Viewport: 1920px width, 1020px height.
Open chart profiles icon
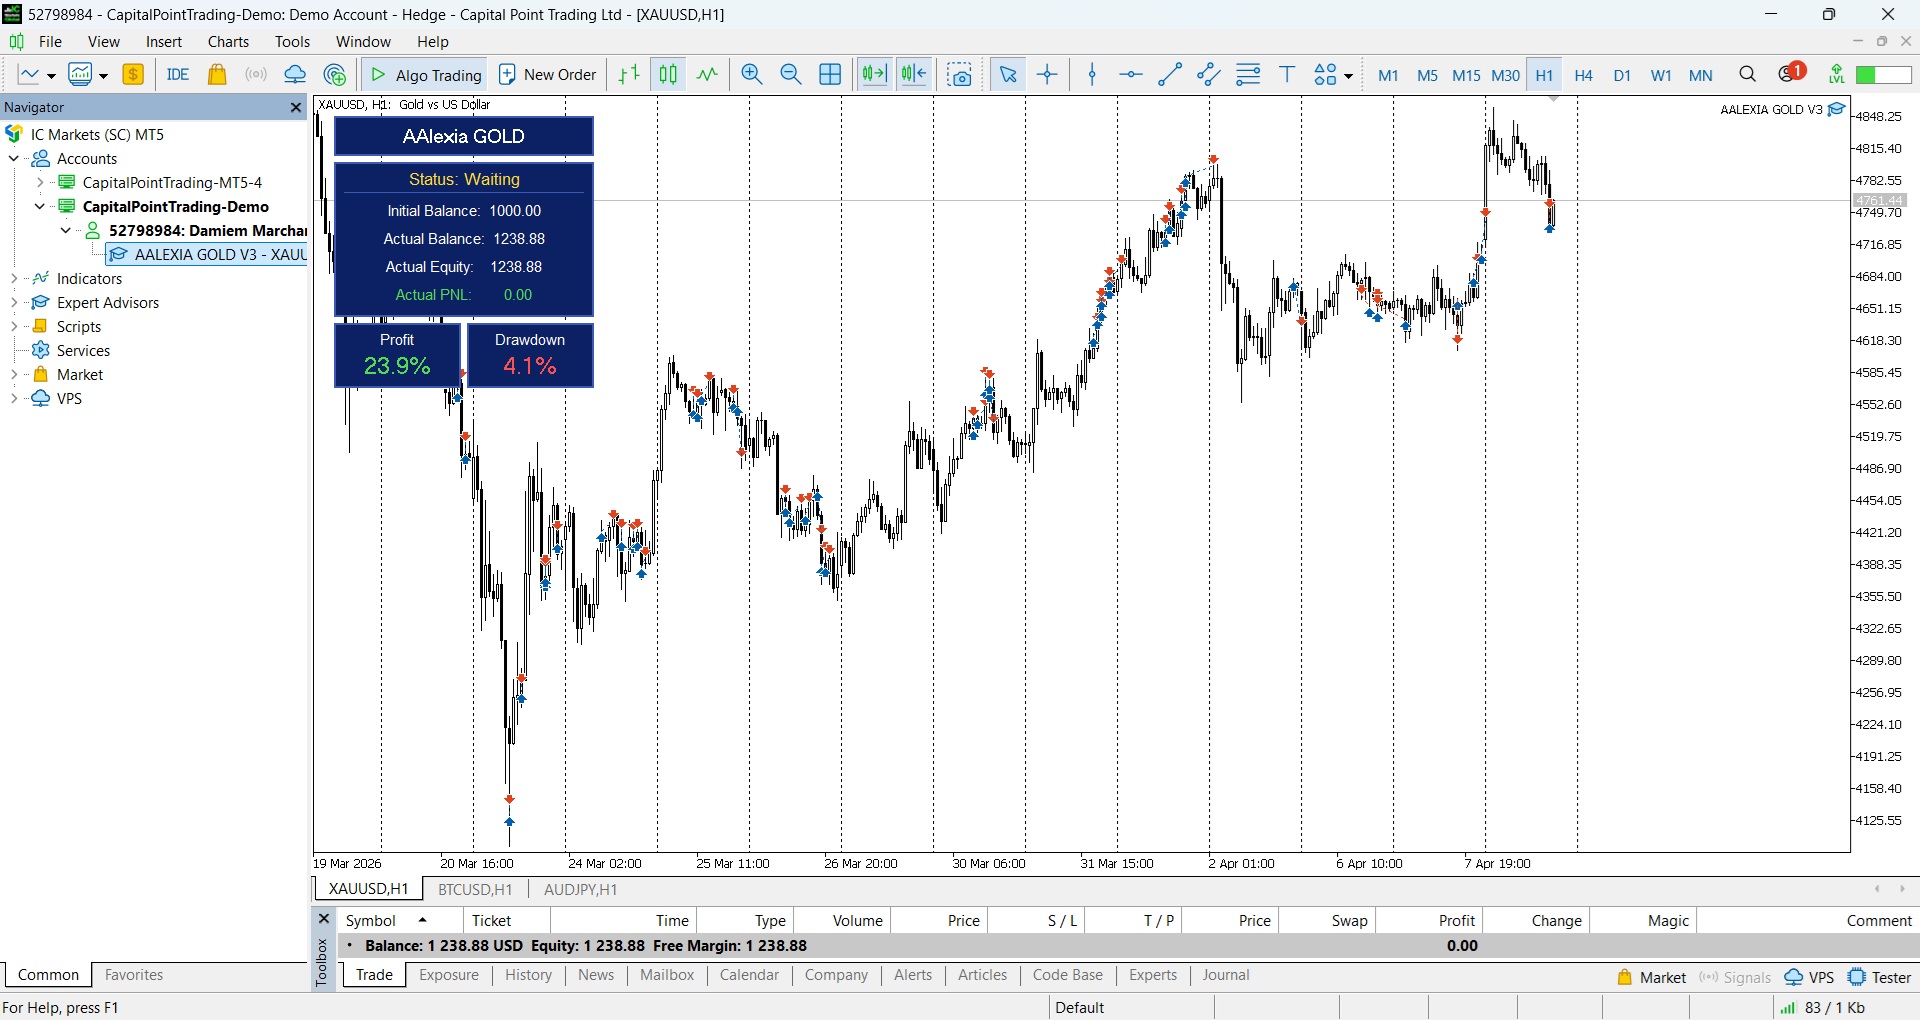pyautogui.click(x=80, y=75)
